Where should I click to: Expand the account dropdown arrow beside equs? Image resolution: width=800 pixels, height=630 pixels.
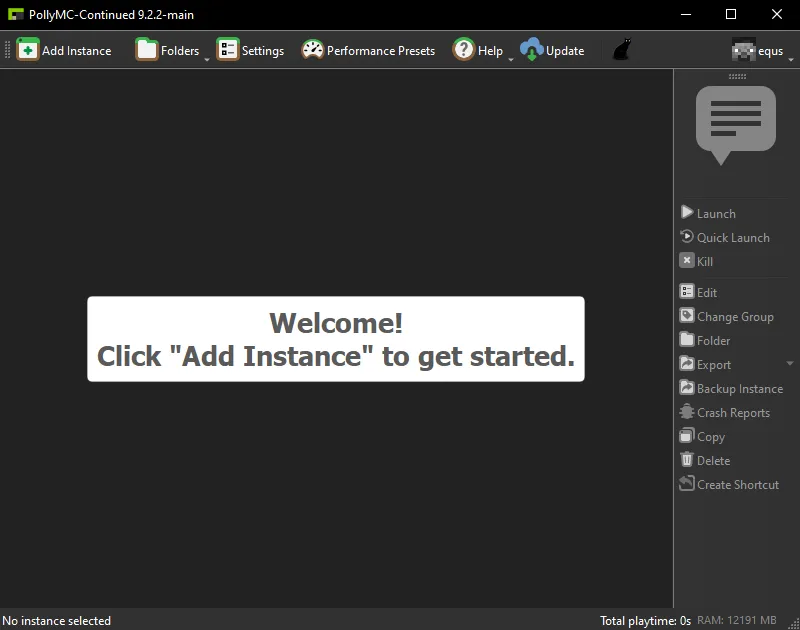point(791,60)
